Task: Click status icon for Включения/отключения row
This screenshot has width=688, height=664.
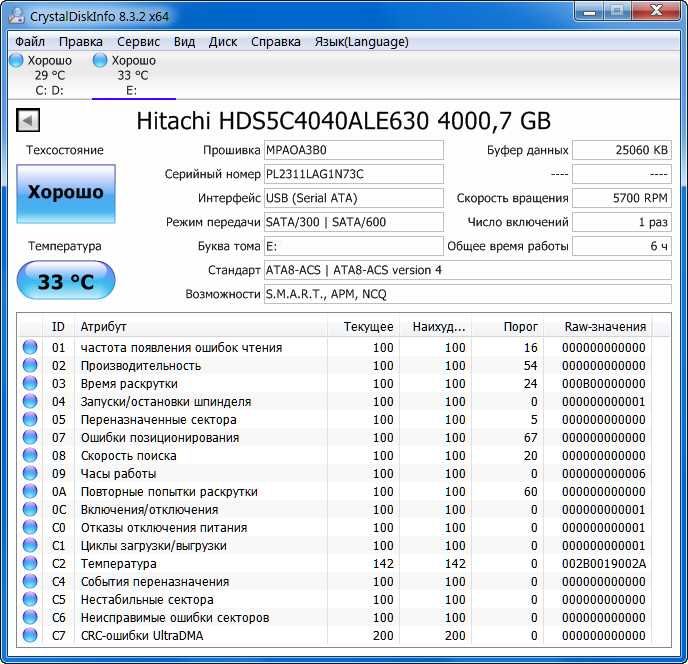Action: coord(30,509)
